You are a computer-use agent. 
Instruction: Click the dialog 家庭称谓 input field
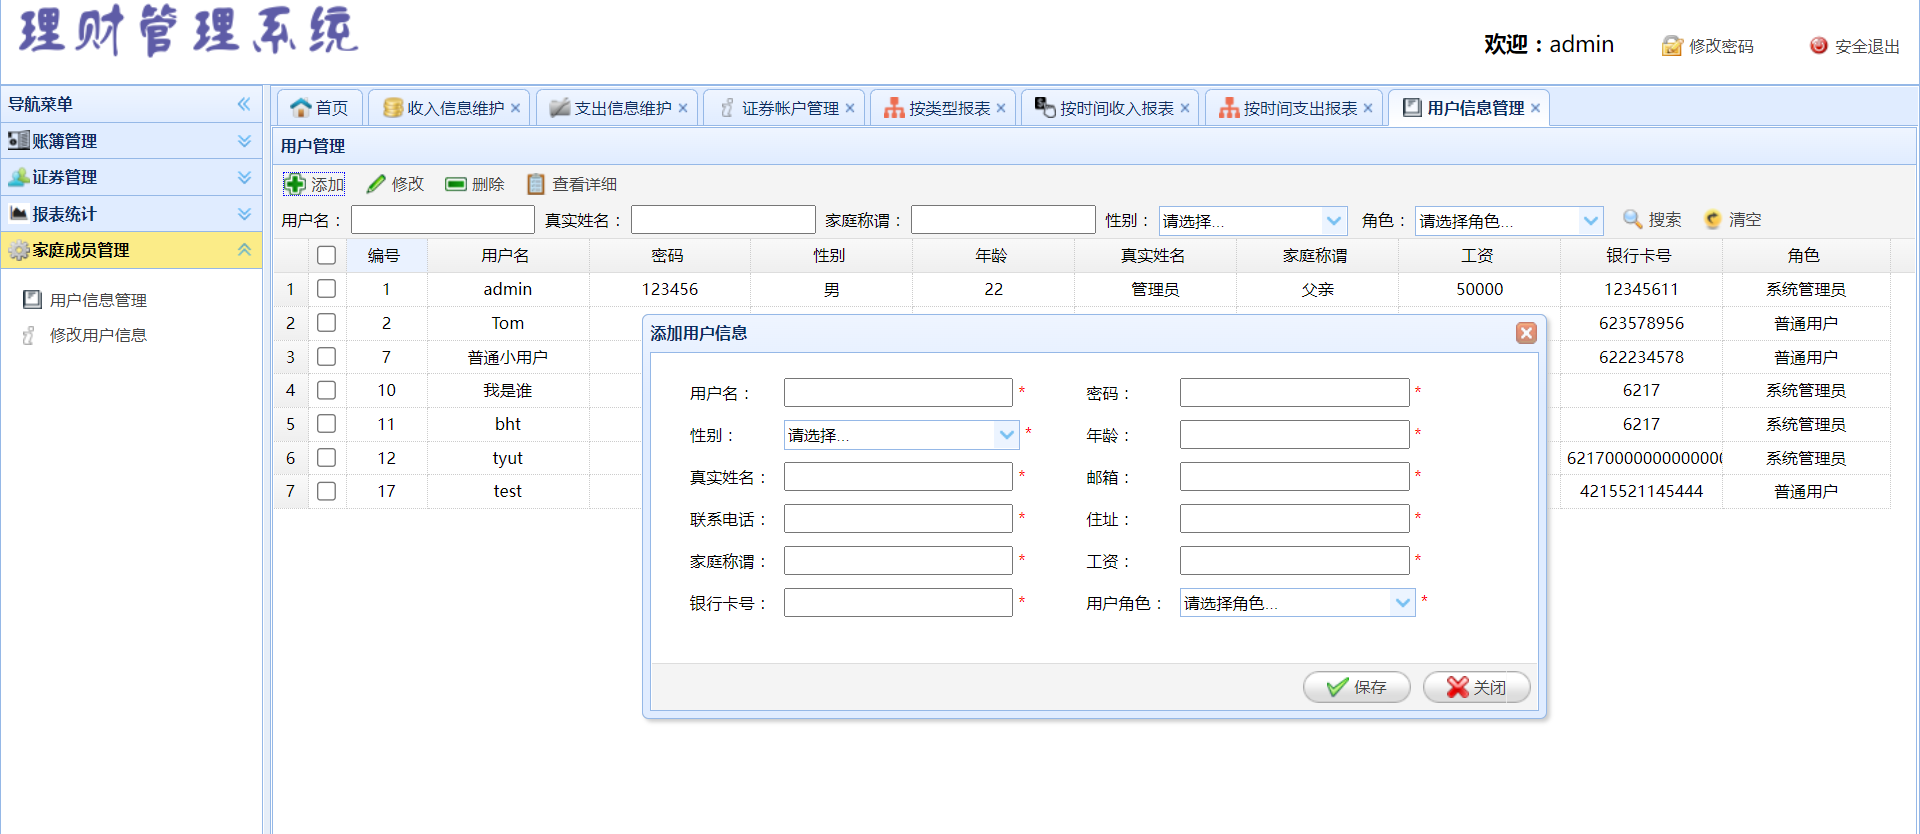click(898, 561)
